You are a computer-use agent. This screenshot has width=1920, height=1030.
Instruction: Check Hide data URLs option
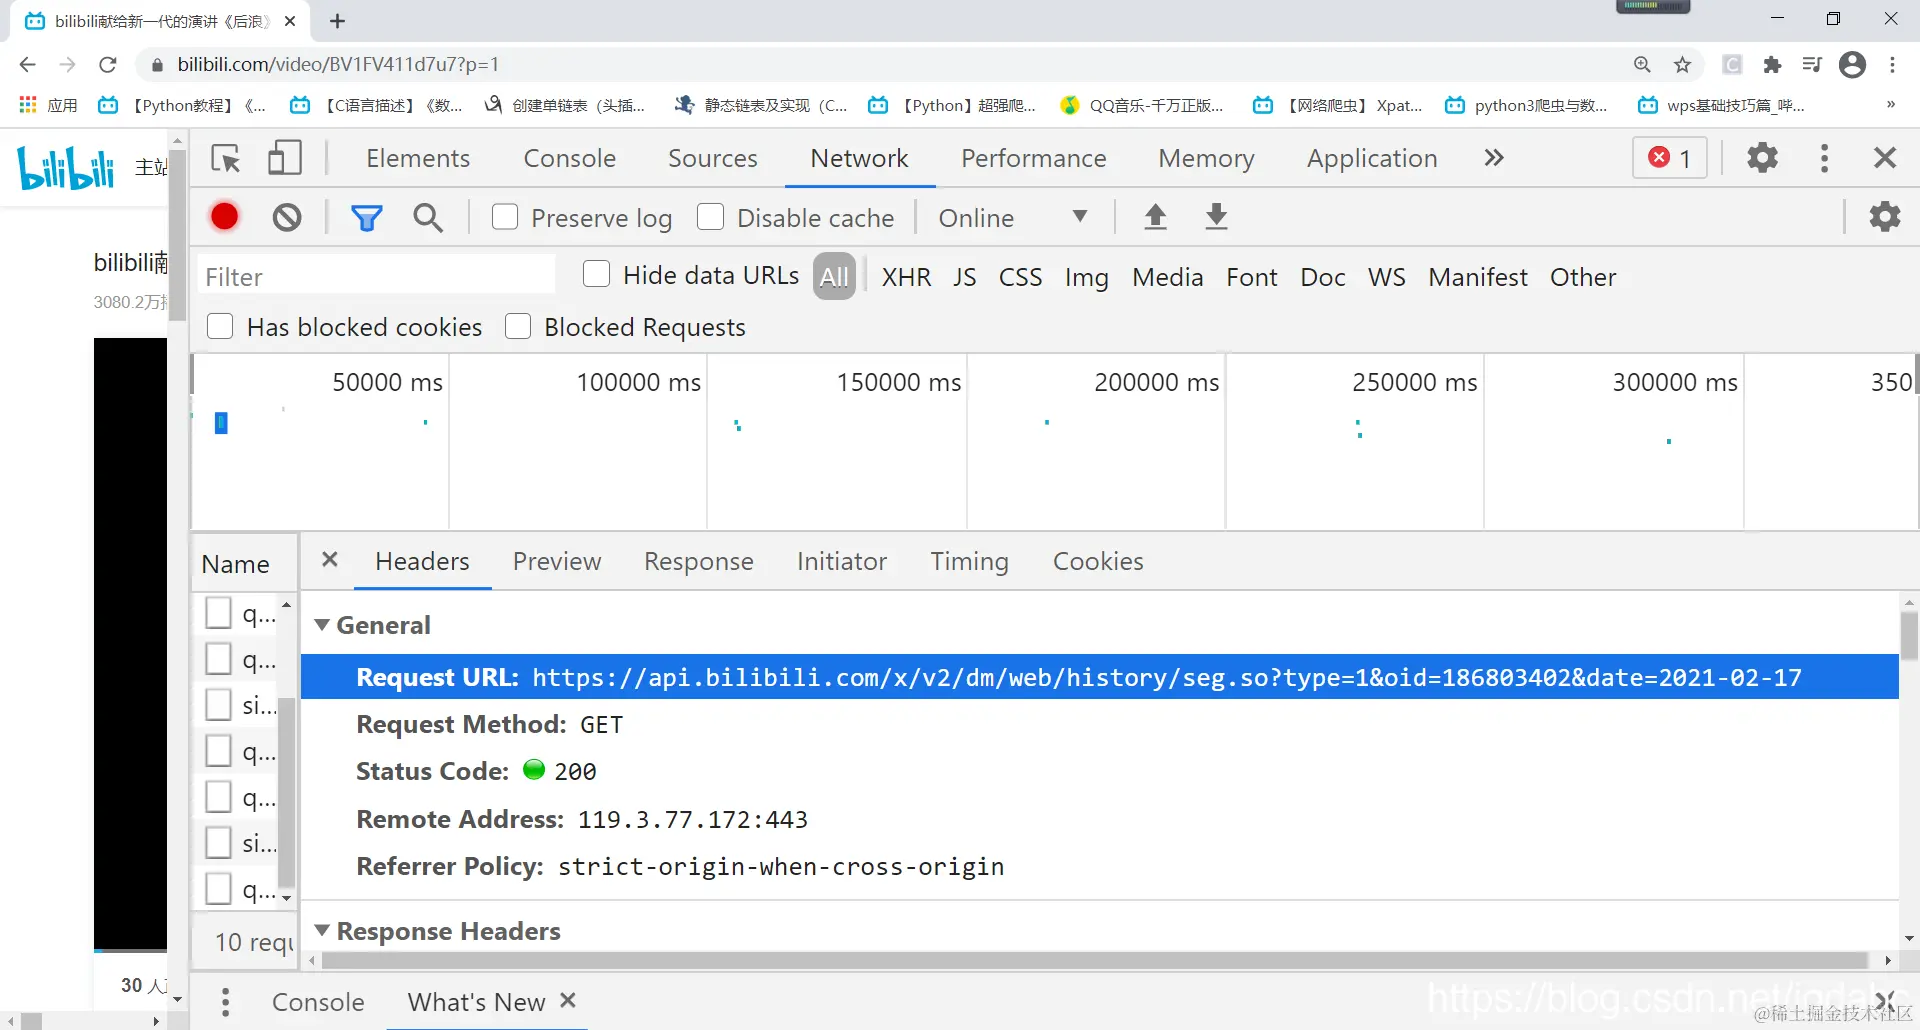point(596,274)
